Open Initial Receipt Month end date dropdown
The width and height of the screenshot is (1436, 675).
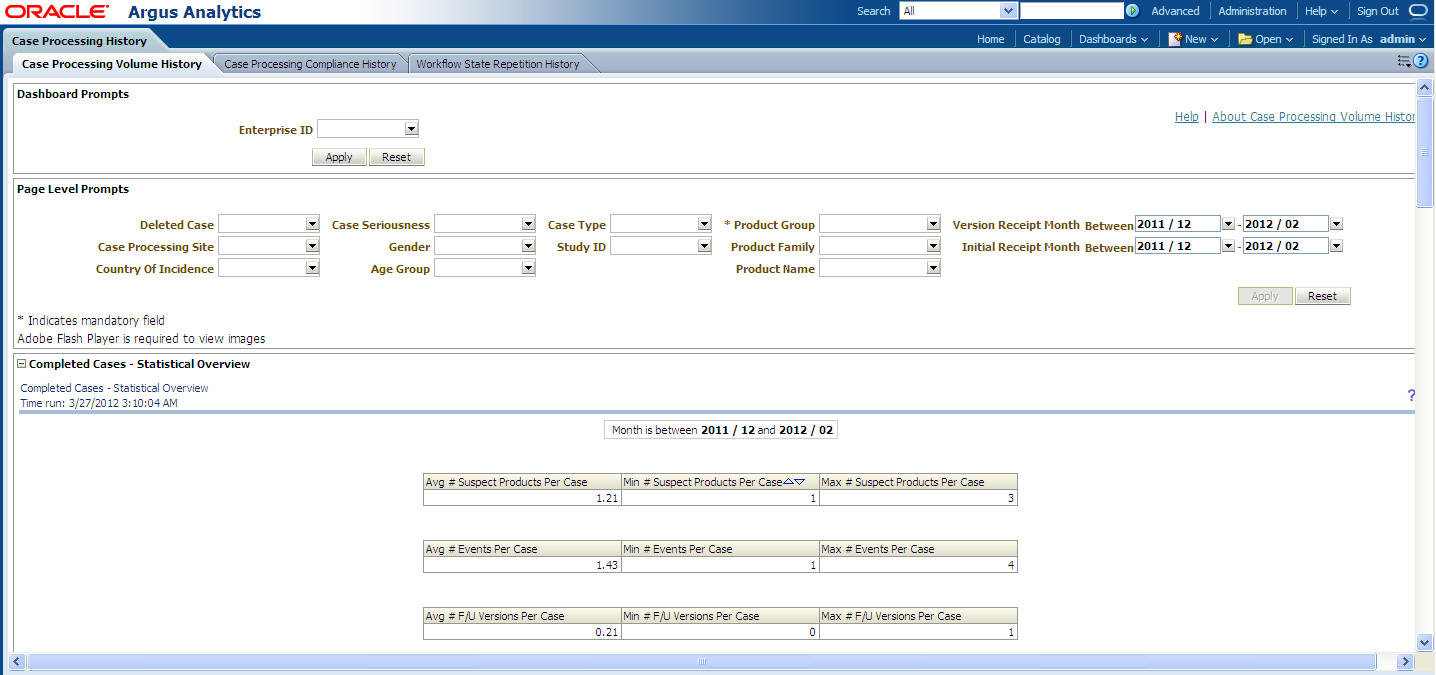tap(1337, 246)
